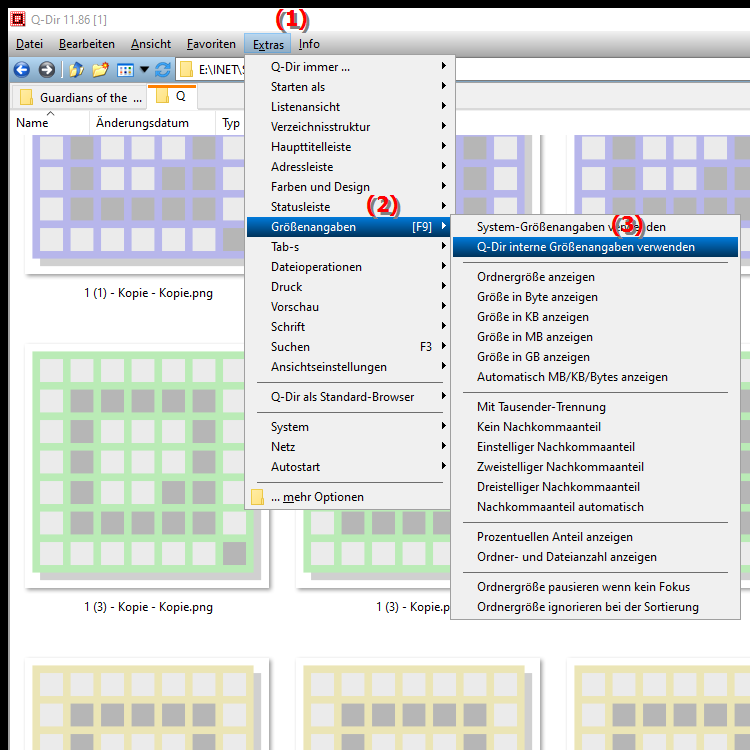Screen dimensions: 750x750
Task: Click the New folder icon
Action: (100, 70)
